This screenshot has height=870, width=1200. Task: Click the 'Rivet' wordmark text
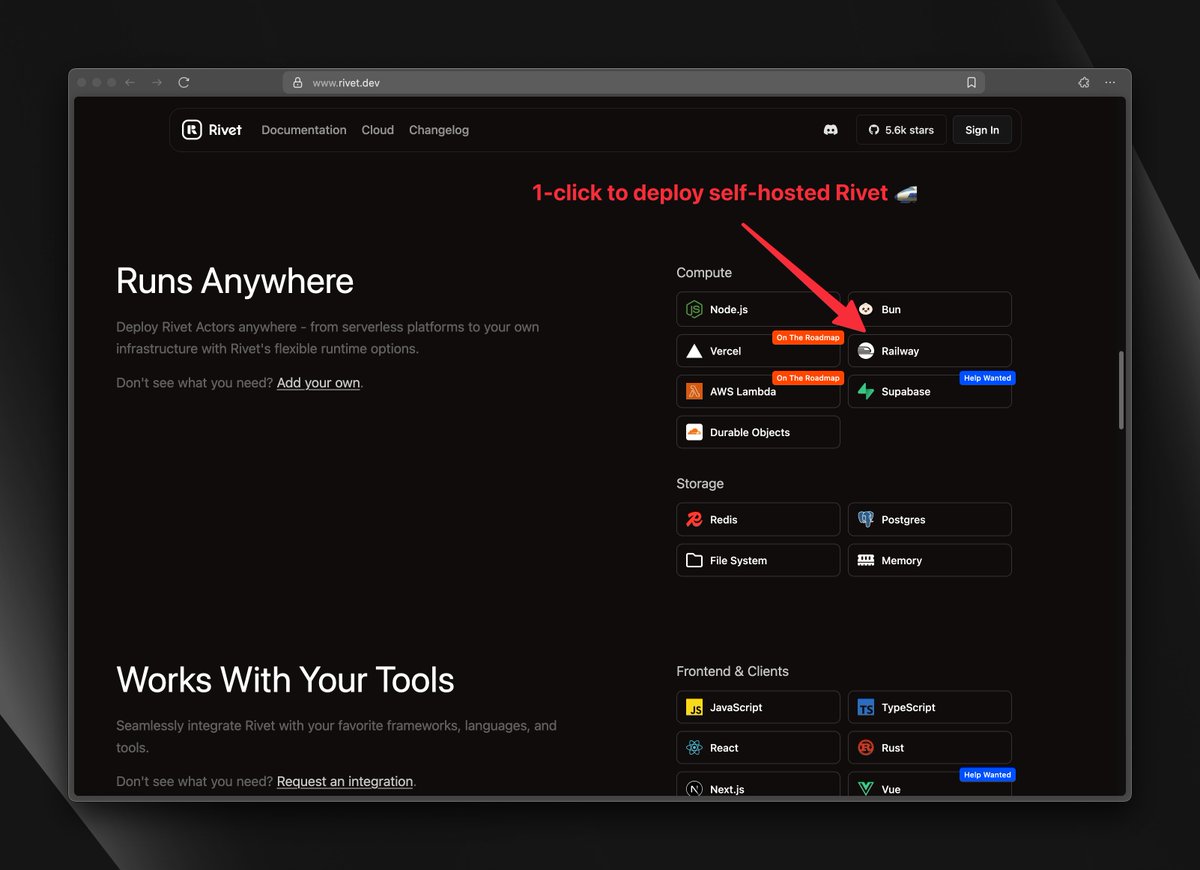pyautogui.click(x=225, y=130)
